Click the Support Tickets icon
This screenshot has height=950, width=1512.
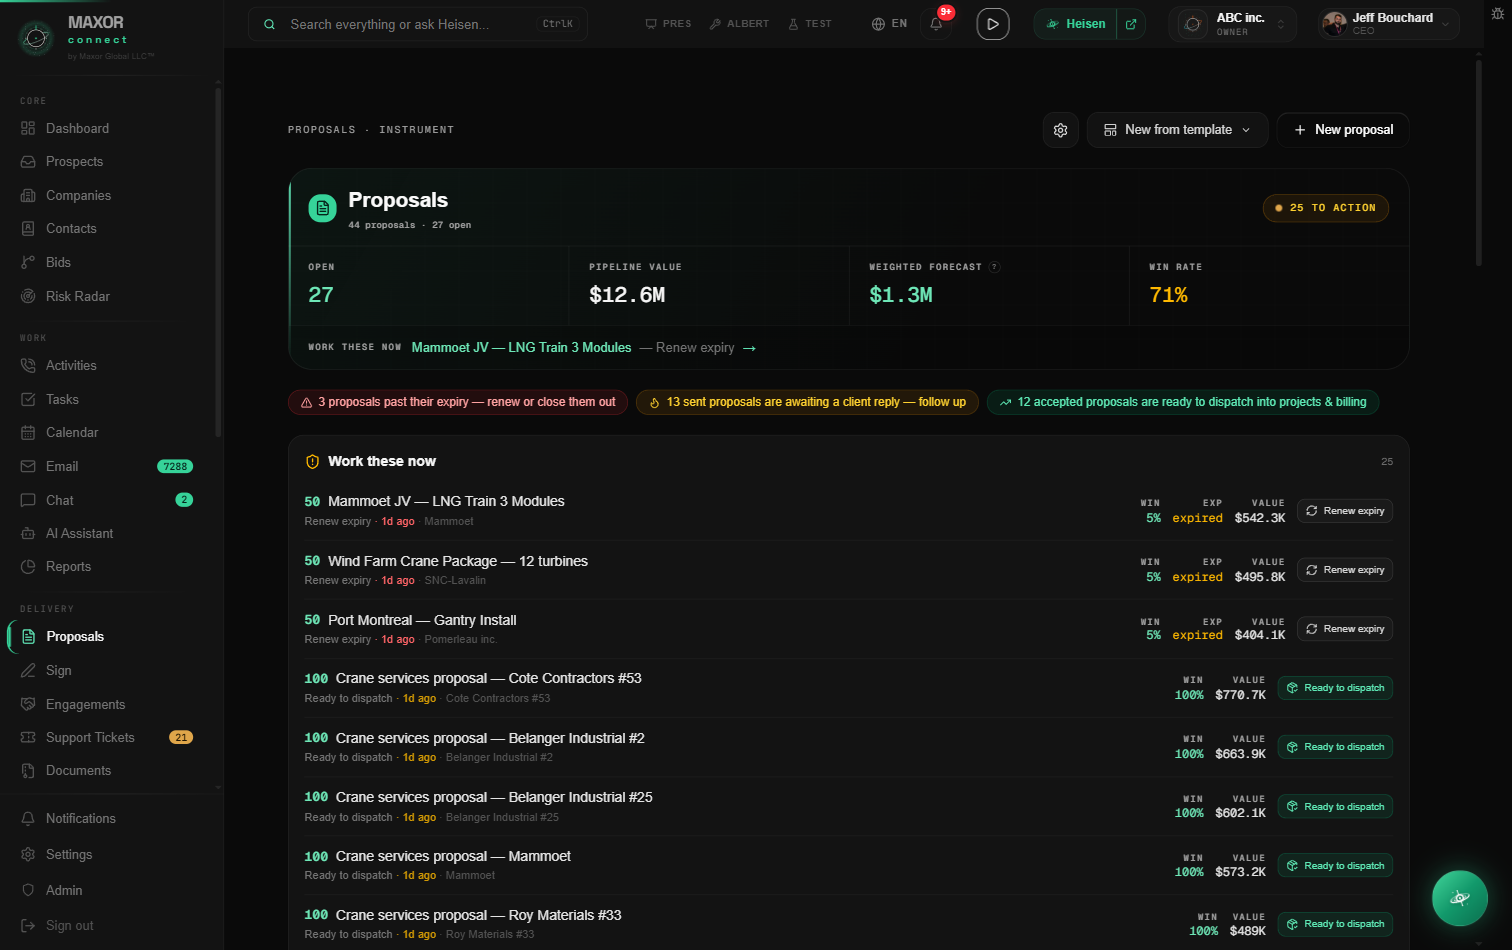[x=28, y=737]
